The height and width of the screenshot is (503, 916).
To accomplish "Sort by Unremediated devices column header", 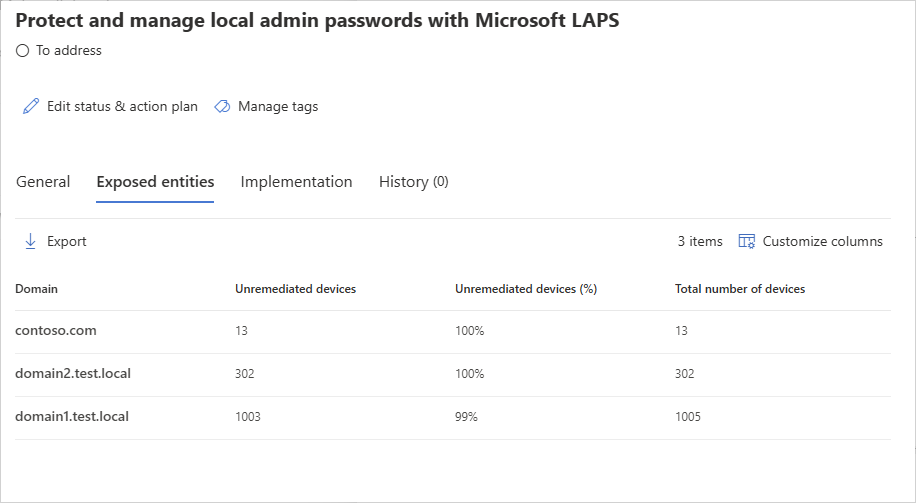I will (x=295, y=289).
